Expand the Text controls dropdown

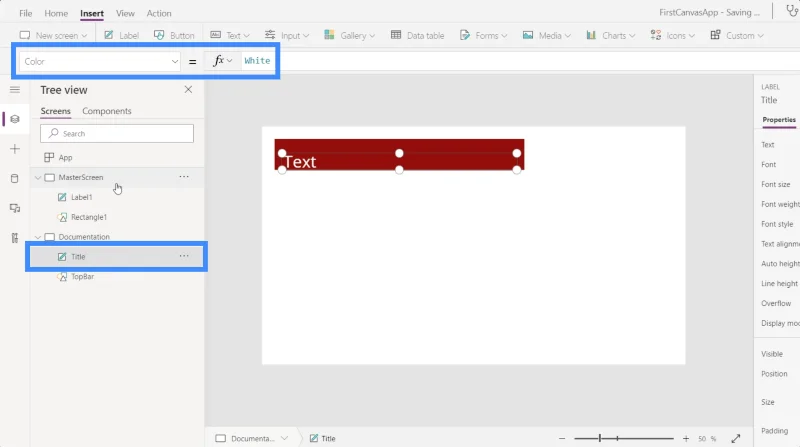(x=230, y=35)
